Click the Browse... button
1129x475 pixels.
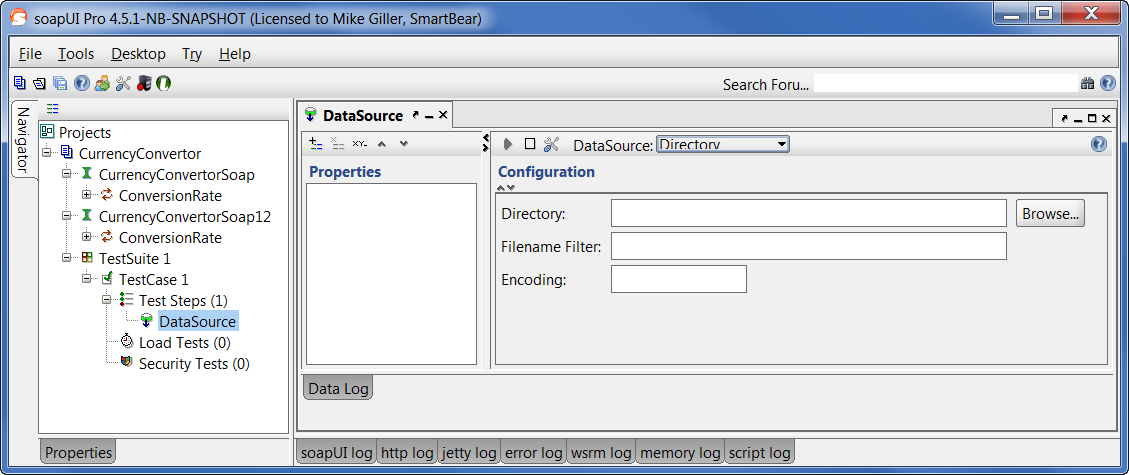[x=1051, y=214]
